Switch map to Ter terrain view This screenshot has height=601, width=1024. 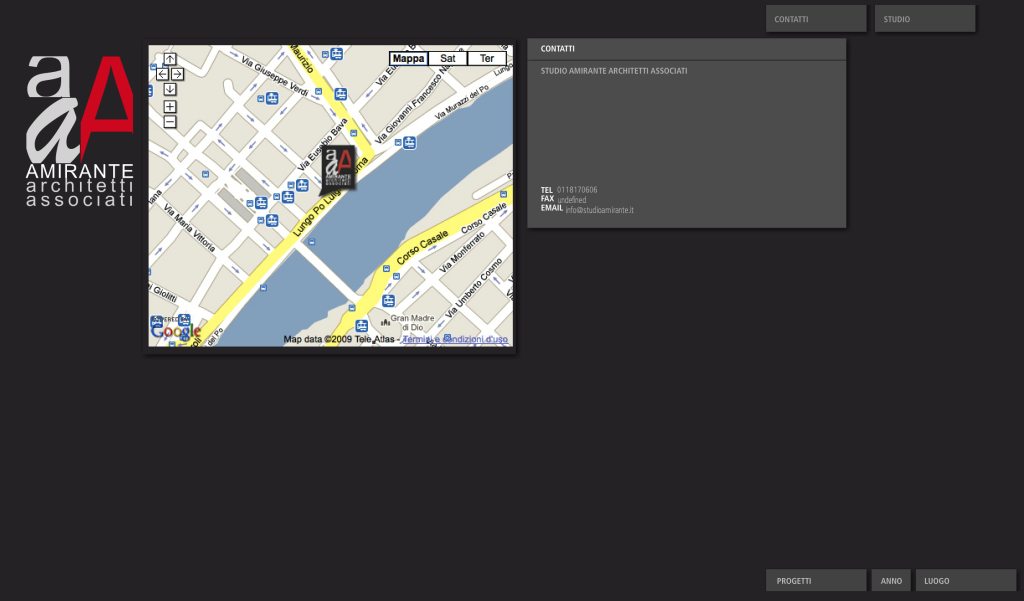tap(487, 59)
